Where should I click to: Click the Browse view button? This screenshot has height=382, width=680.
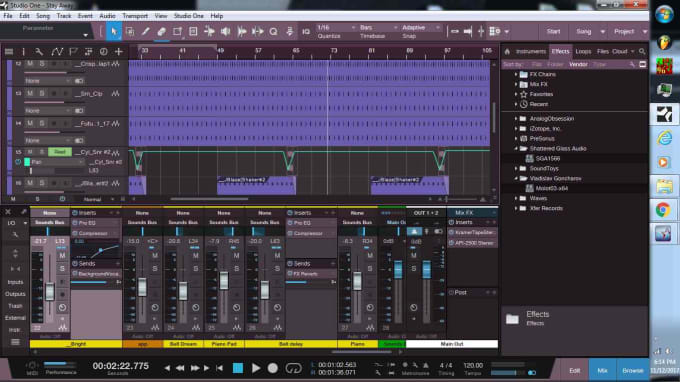[632, 371]
